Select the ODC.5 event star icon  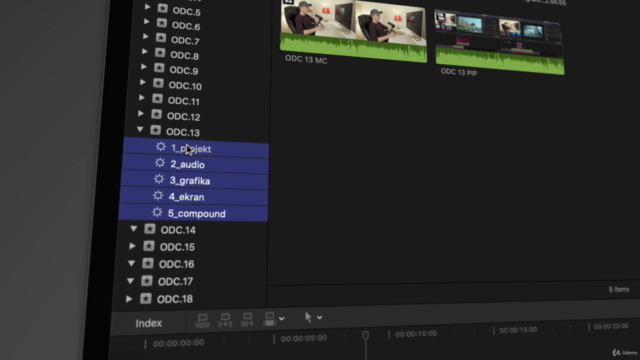(x=162, y=8)
